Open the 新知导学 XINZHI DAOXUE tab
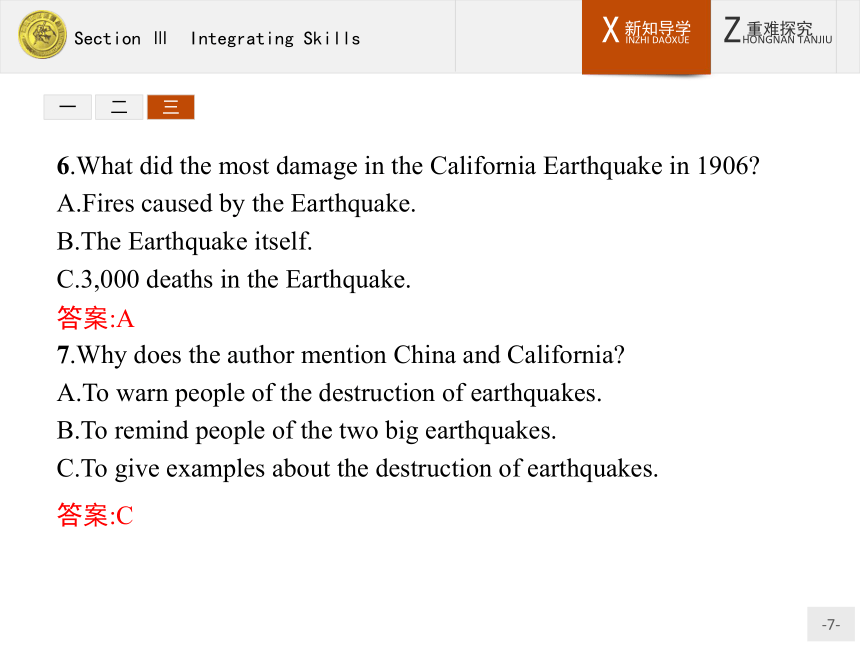 [x=646, y=36]
